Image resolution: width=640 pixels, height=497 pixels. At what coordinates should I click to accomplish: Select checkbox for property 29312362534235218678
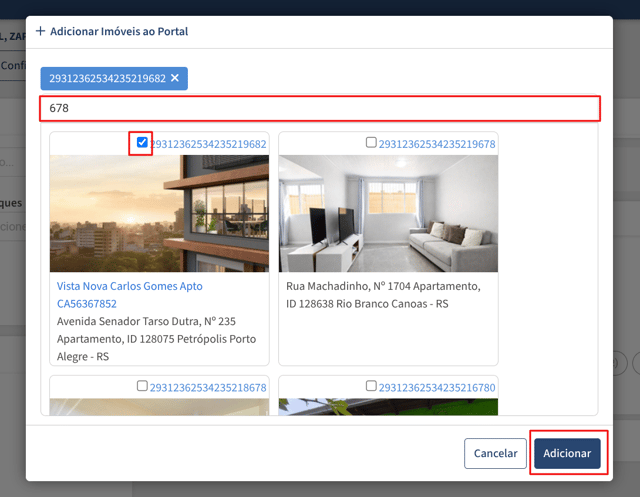(x=142, y=386)
